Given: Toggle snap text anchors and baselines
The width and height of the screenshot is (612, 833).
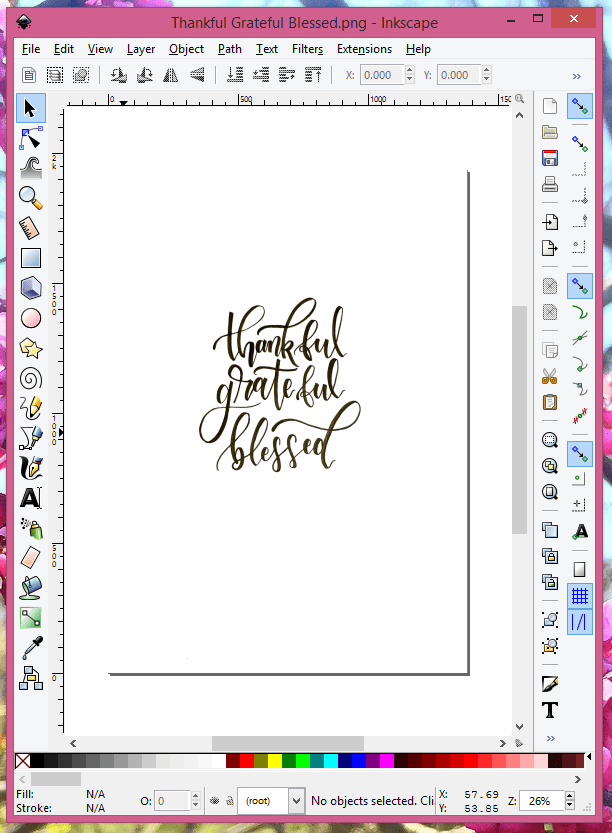Looking at the screenshot, I should (580, 531).
